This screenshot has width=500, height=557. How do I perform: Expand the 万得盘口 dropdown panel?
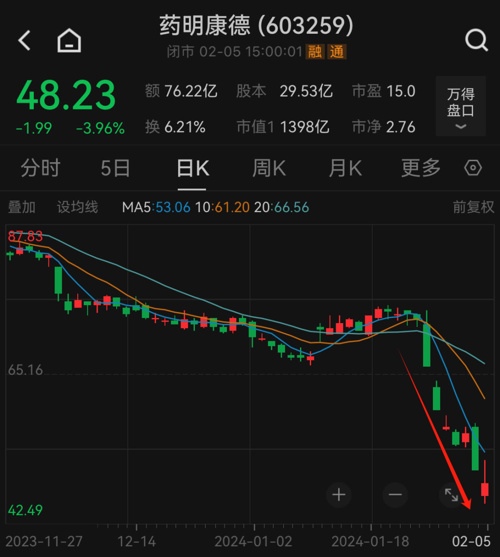(x=461, y=106)
